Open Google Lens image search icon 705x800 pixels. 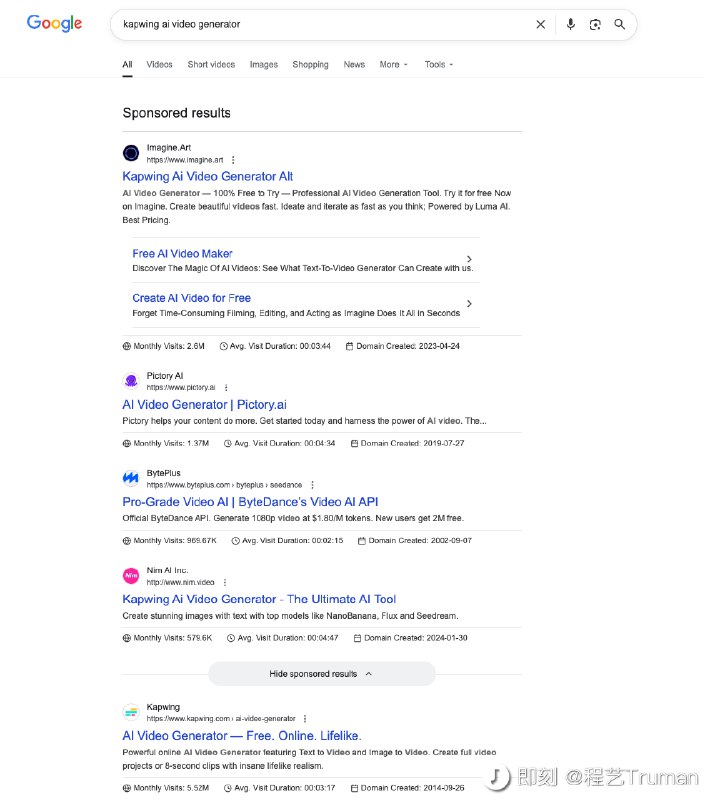coord(595,24)
